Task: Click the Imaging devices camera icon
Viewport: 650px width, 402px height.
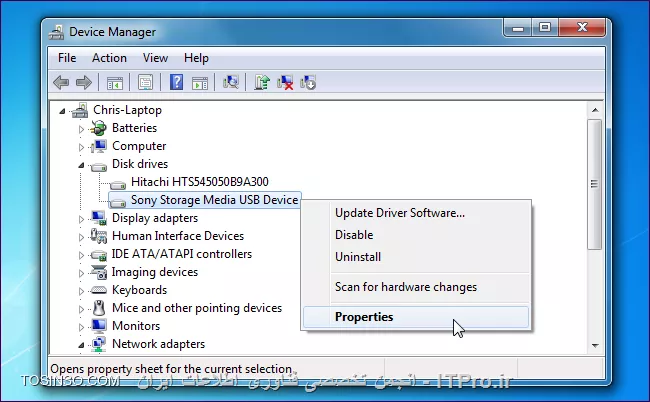Action: pos(99,272)
